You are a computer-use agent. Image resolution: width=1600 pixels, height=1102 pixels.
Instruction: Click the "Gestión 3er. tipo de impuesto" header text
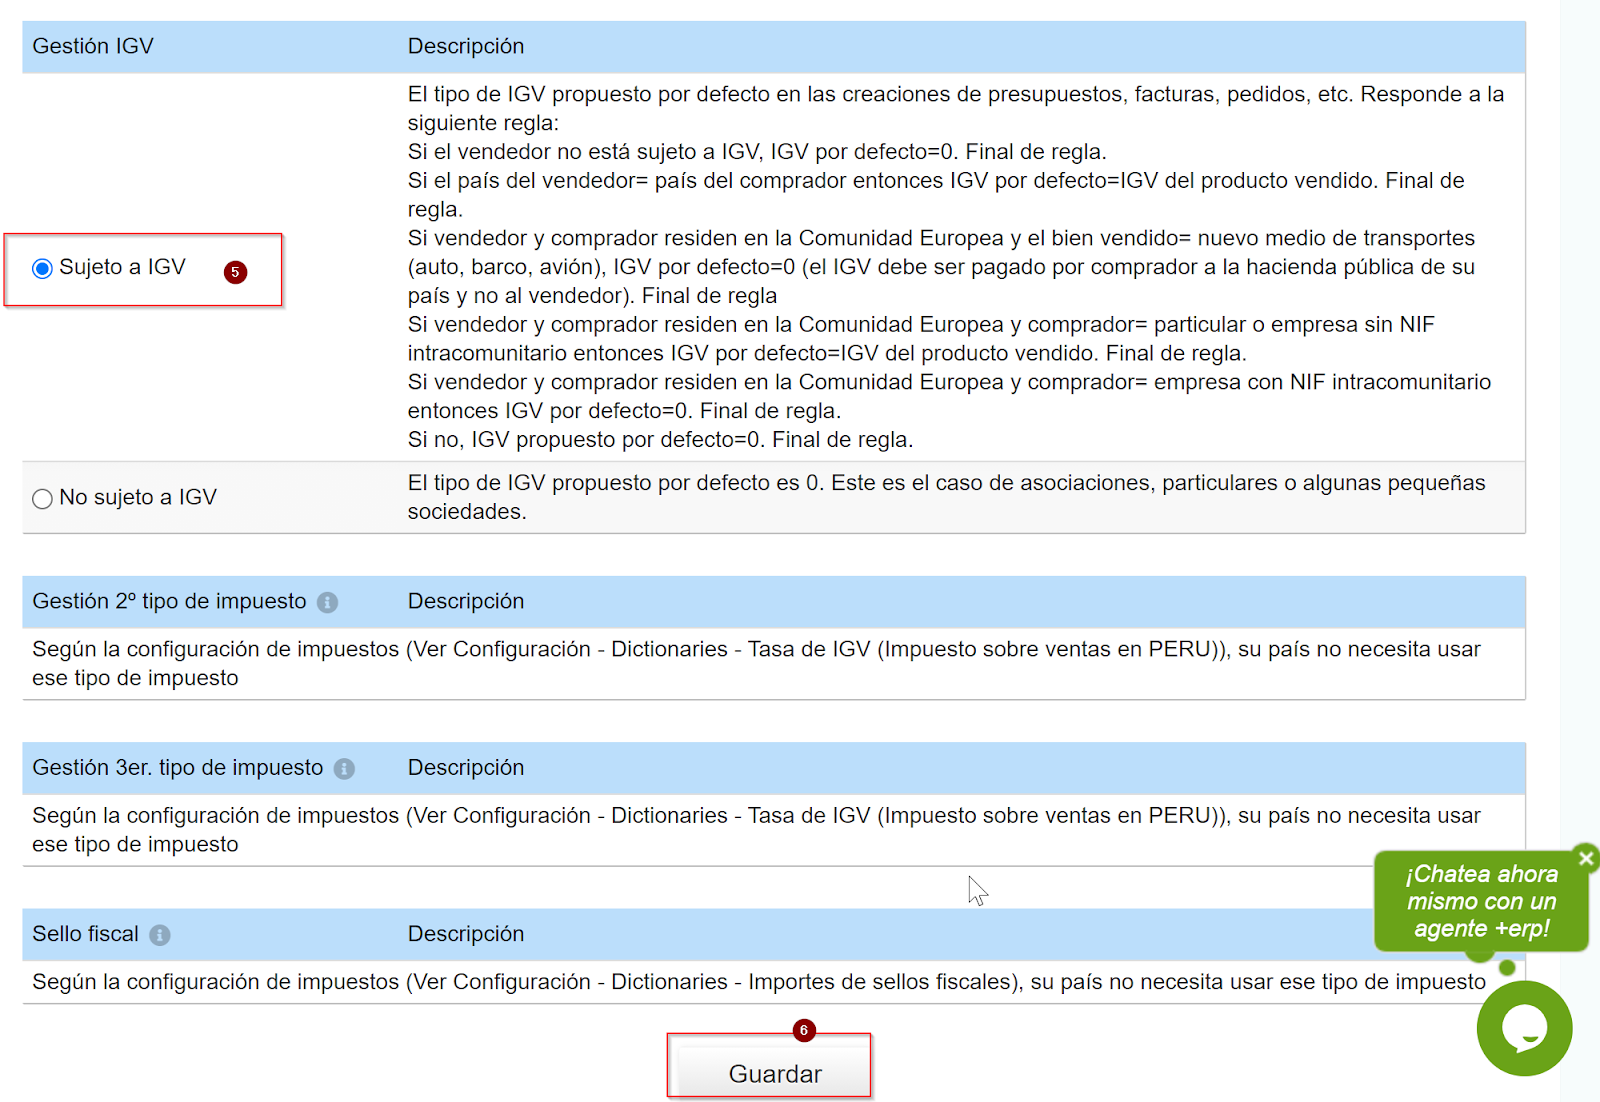pos(178,767)
